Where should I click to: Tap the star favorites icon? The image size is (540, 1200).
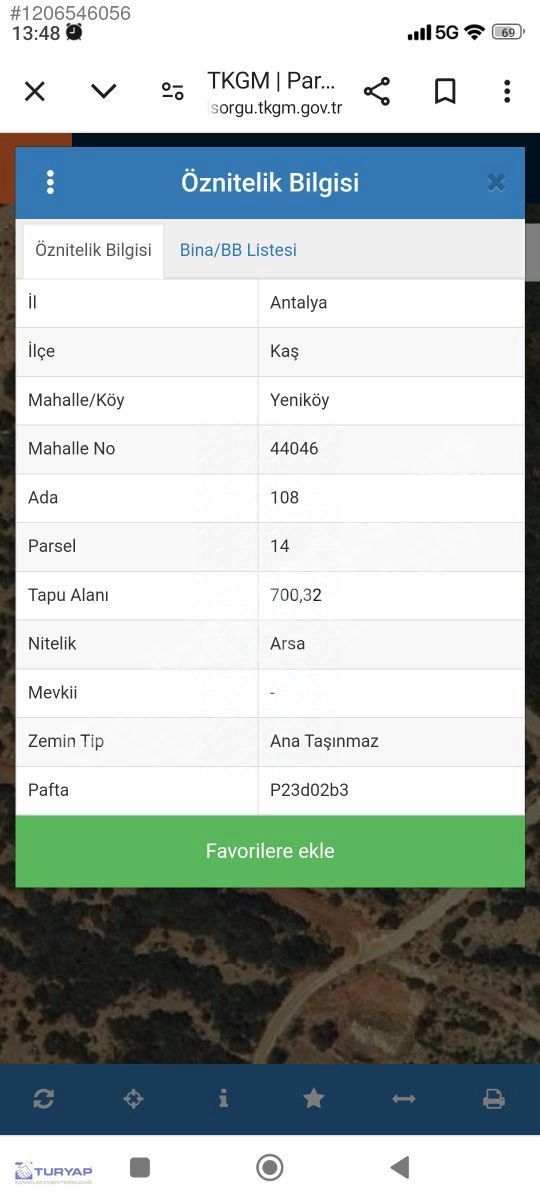314,1098
